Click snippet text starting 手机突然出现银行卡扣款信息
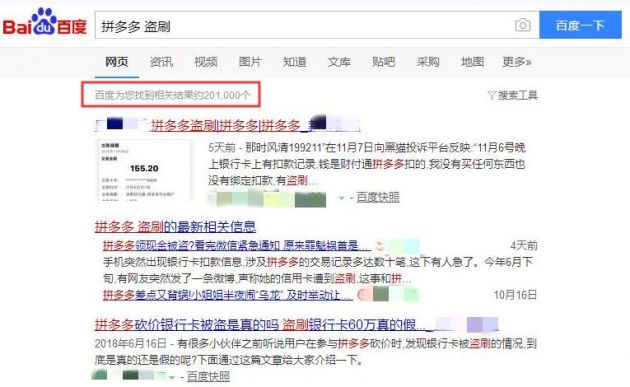Screen dimensions: 630x387 pyautogui.click(x=318, y=270)
